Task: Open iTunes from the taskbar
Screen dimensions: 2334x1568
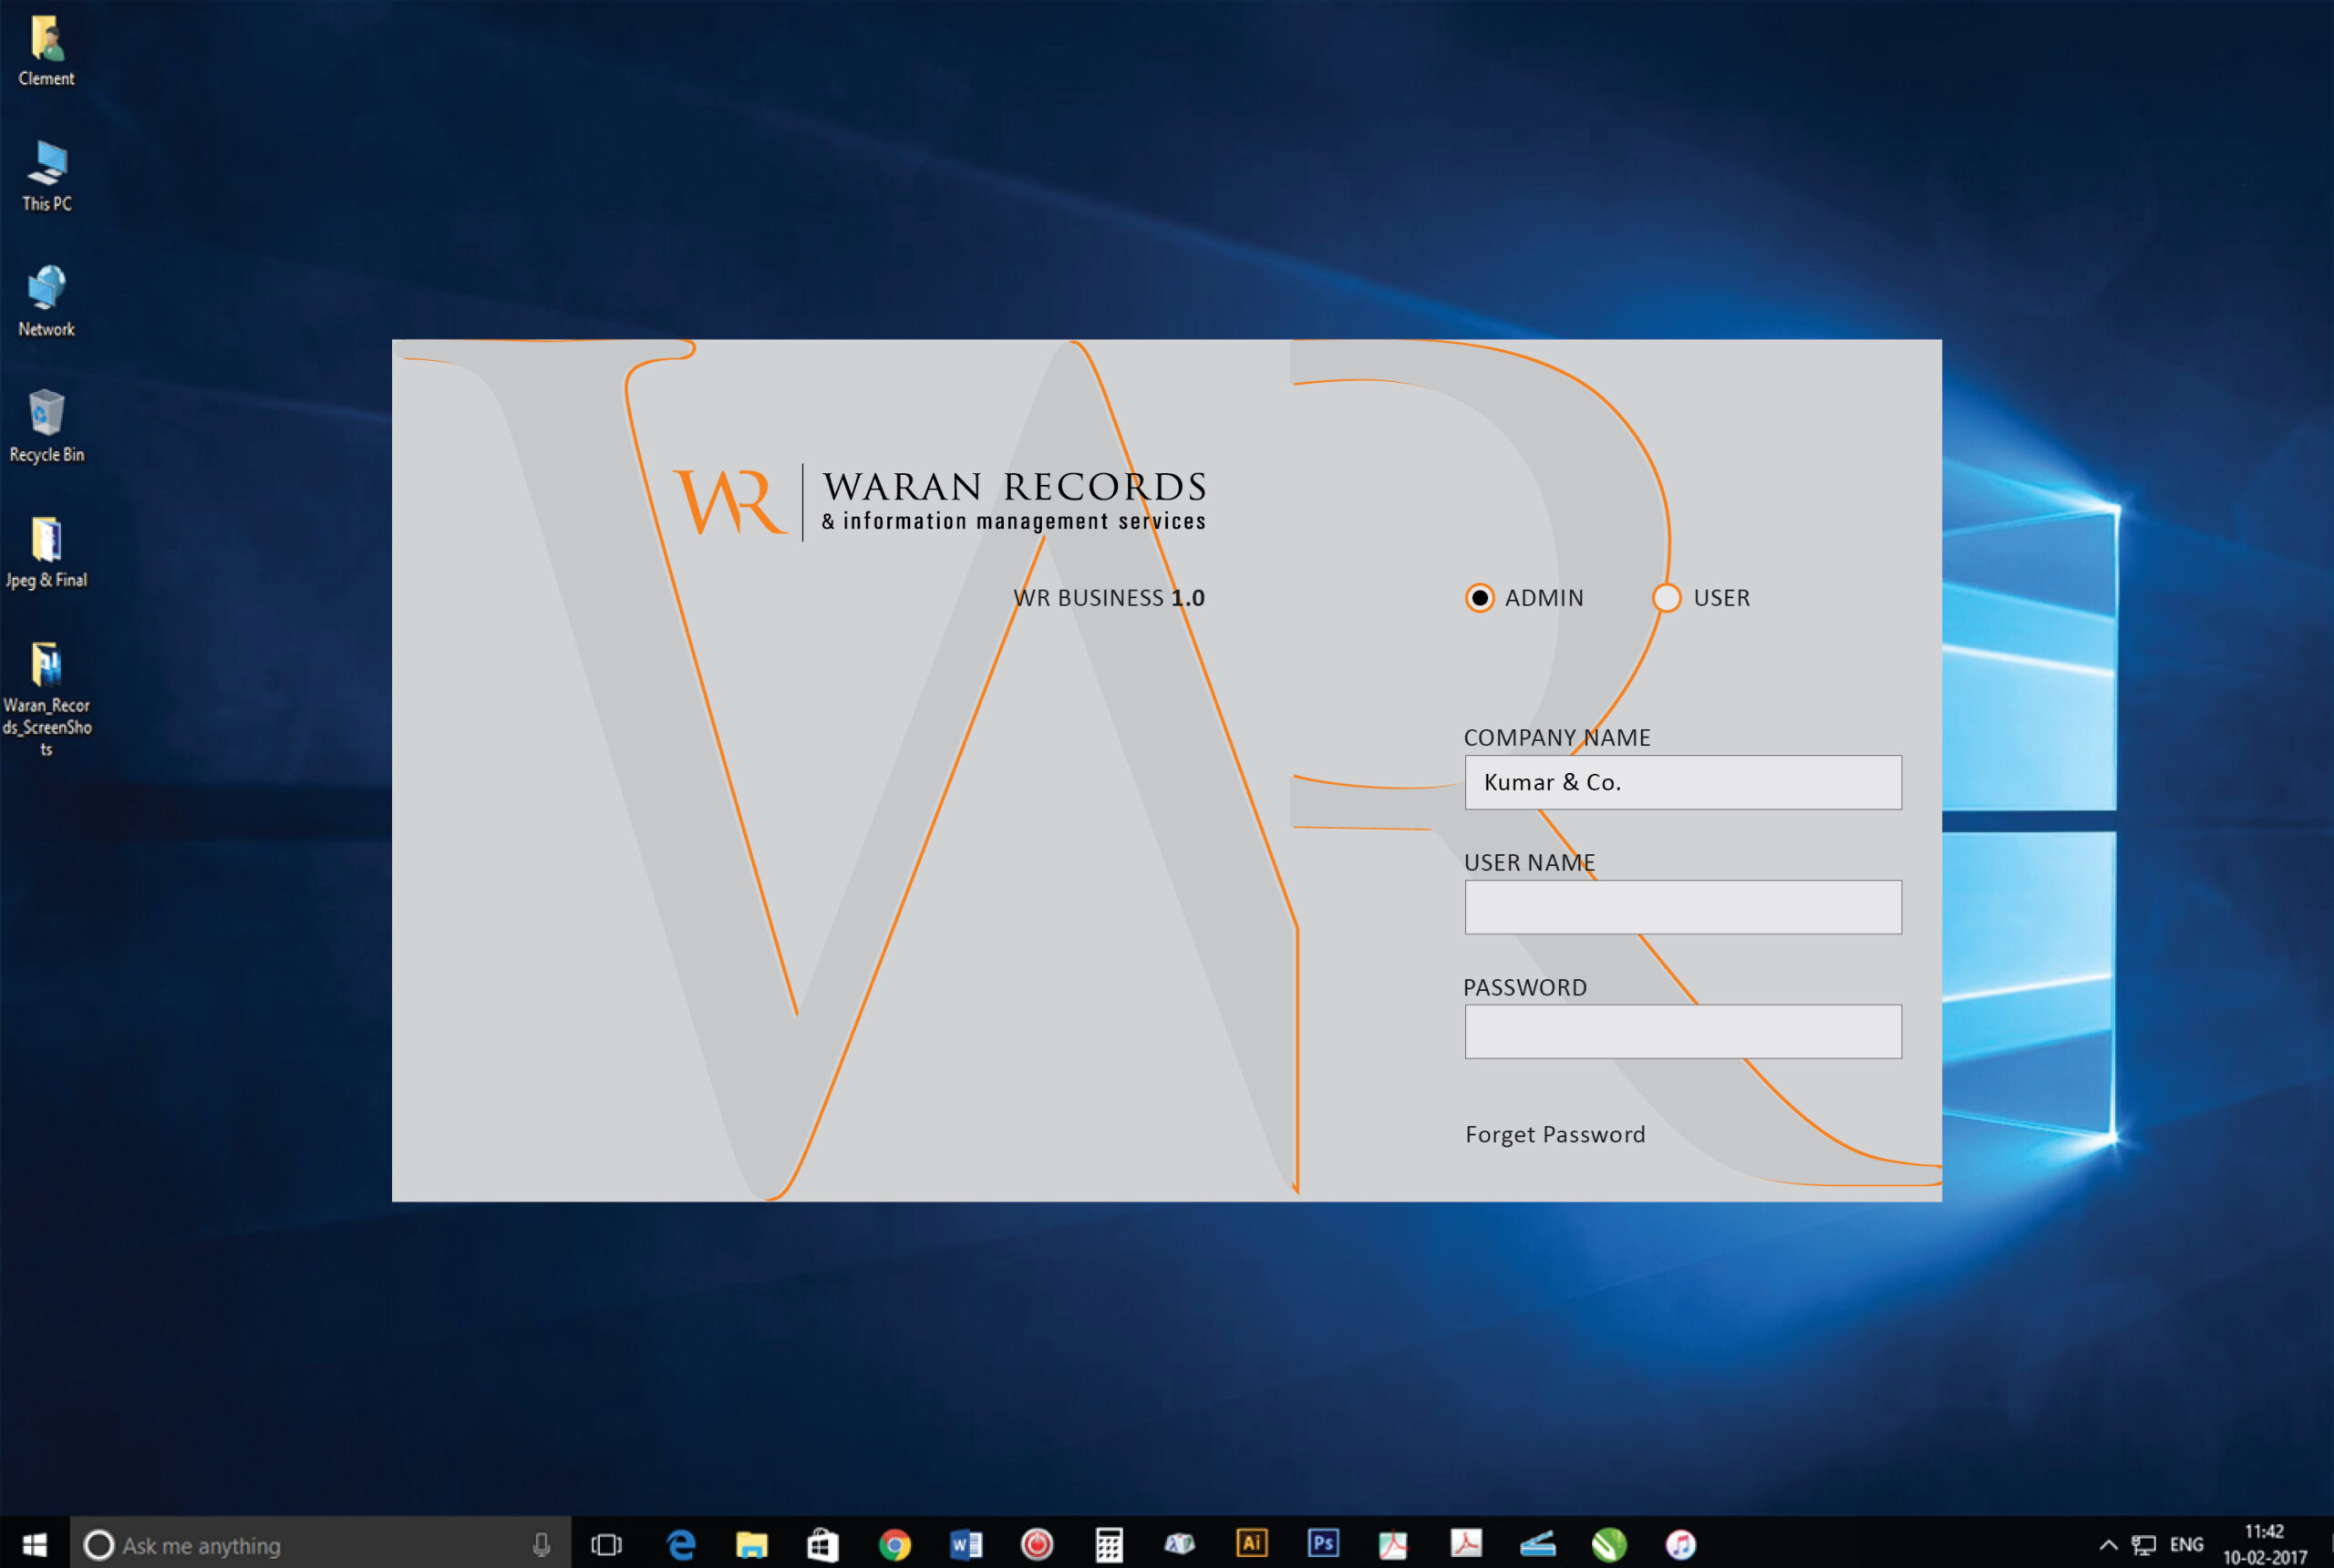Action: (x=1680, y=1545)
